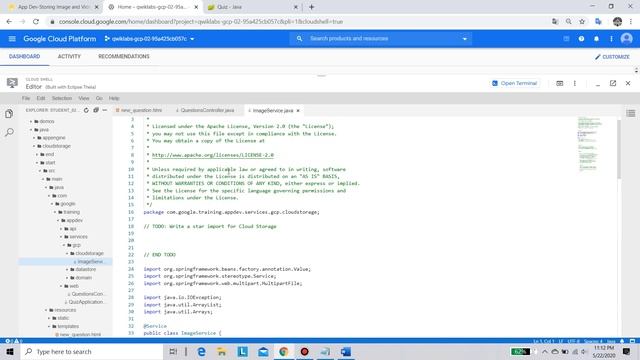Open the Windows Start menu
640x360 pixels.
coord(10,351)
